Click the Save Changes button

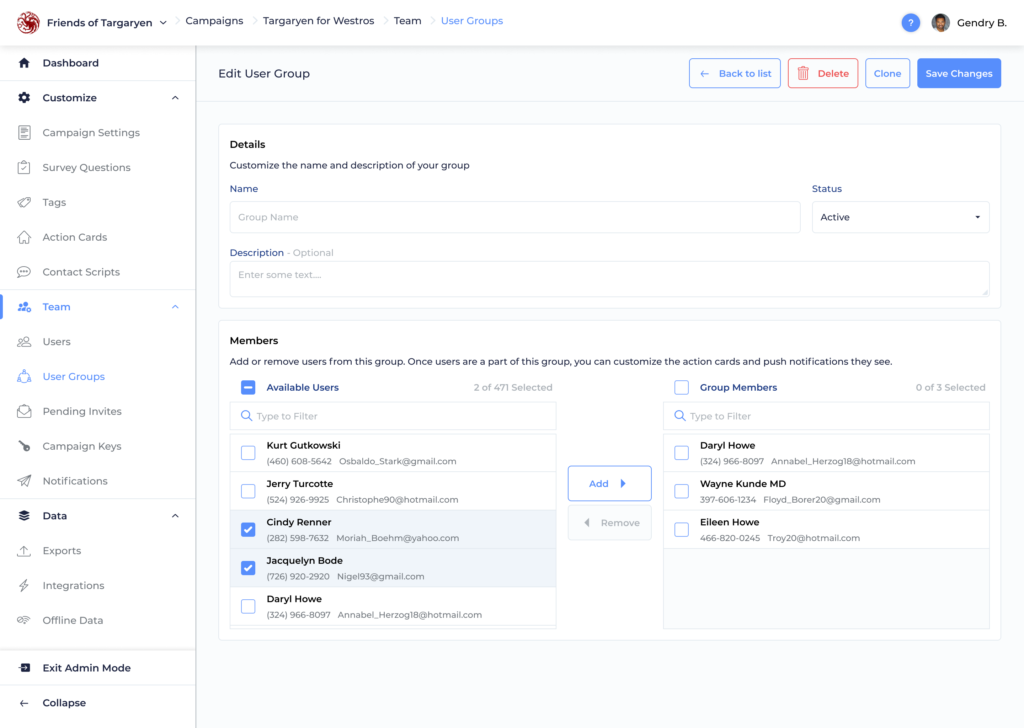(x=959, y=73)
